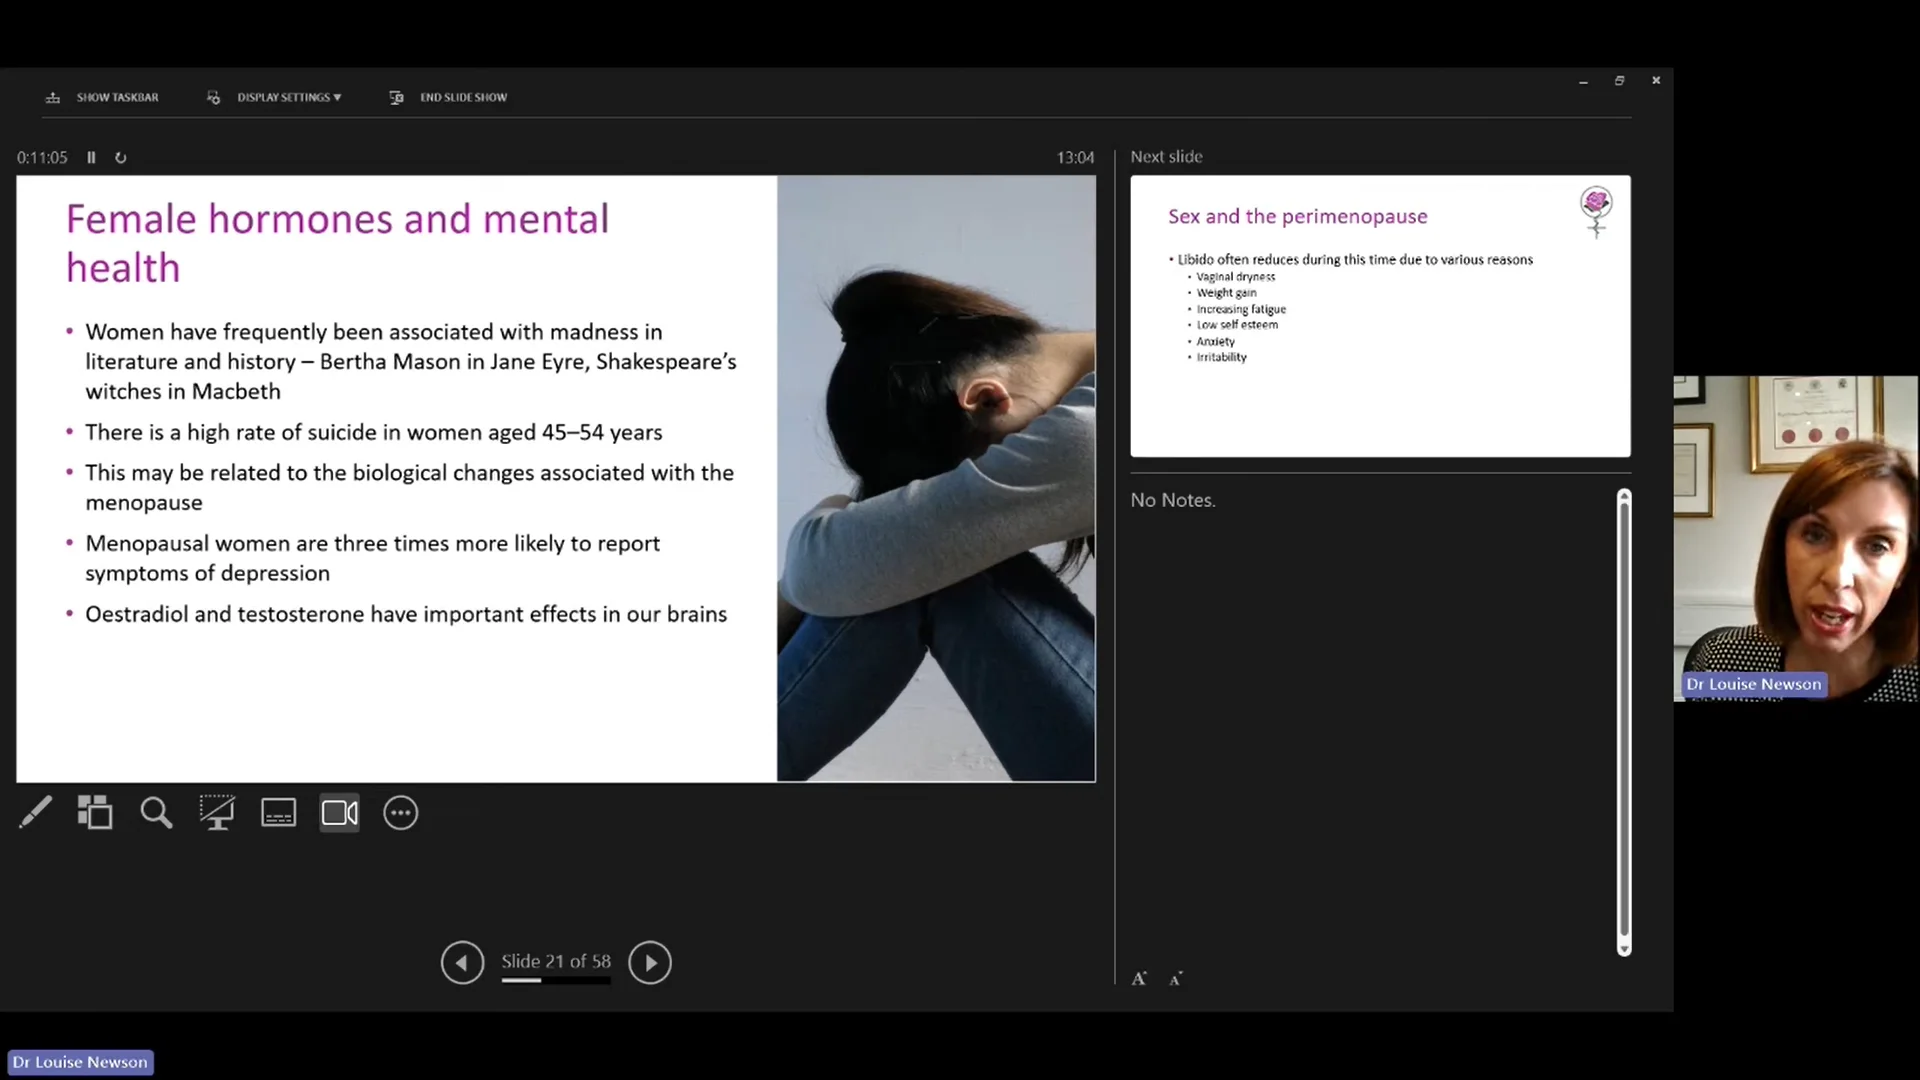This screenshot has width=1920, height=1080.
Task: Restart the slide timer
Action: tap(121, 157)
